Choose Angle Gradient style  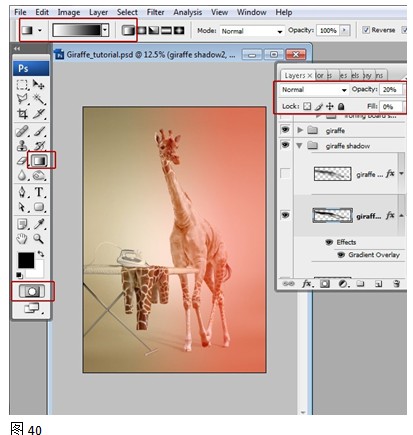[x=154, y=31]
